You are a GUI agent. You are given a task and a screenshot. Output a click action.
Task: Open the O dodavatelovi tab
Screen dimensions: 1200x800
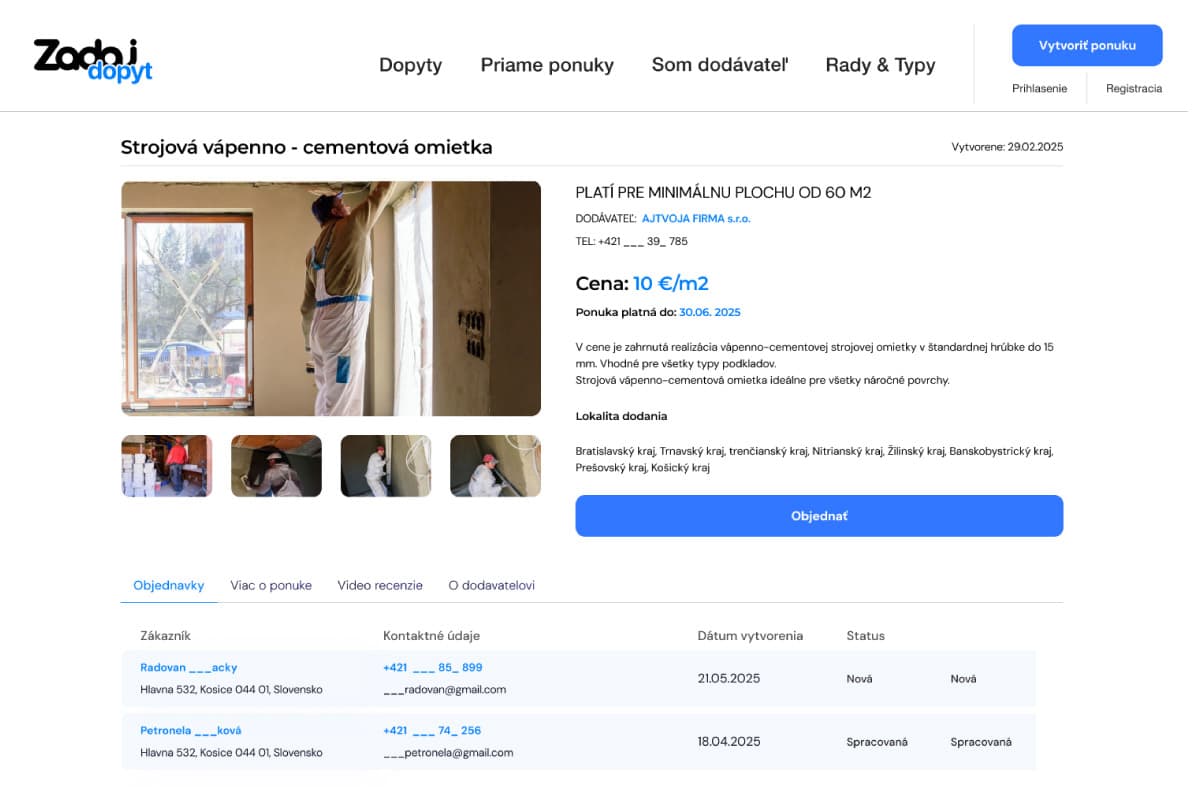[491, 585]
